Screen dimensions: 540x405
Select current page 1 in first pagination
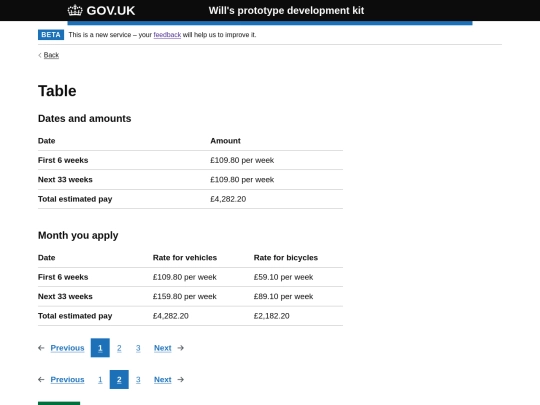tap(100, 348)
